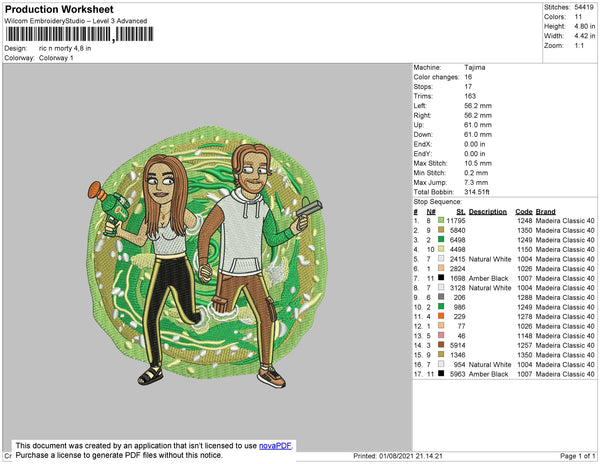
Task: Click the stitch count '6498'
Action: [458, 240]
